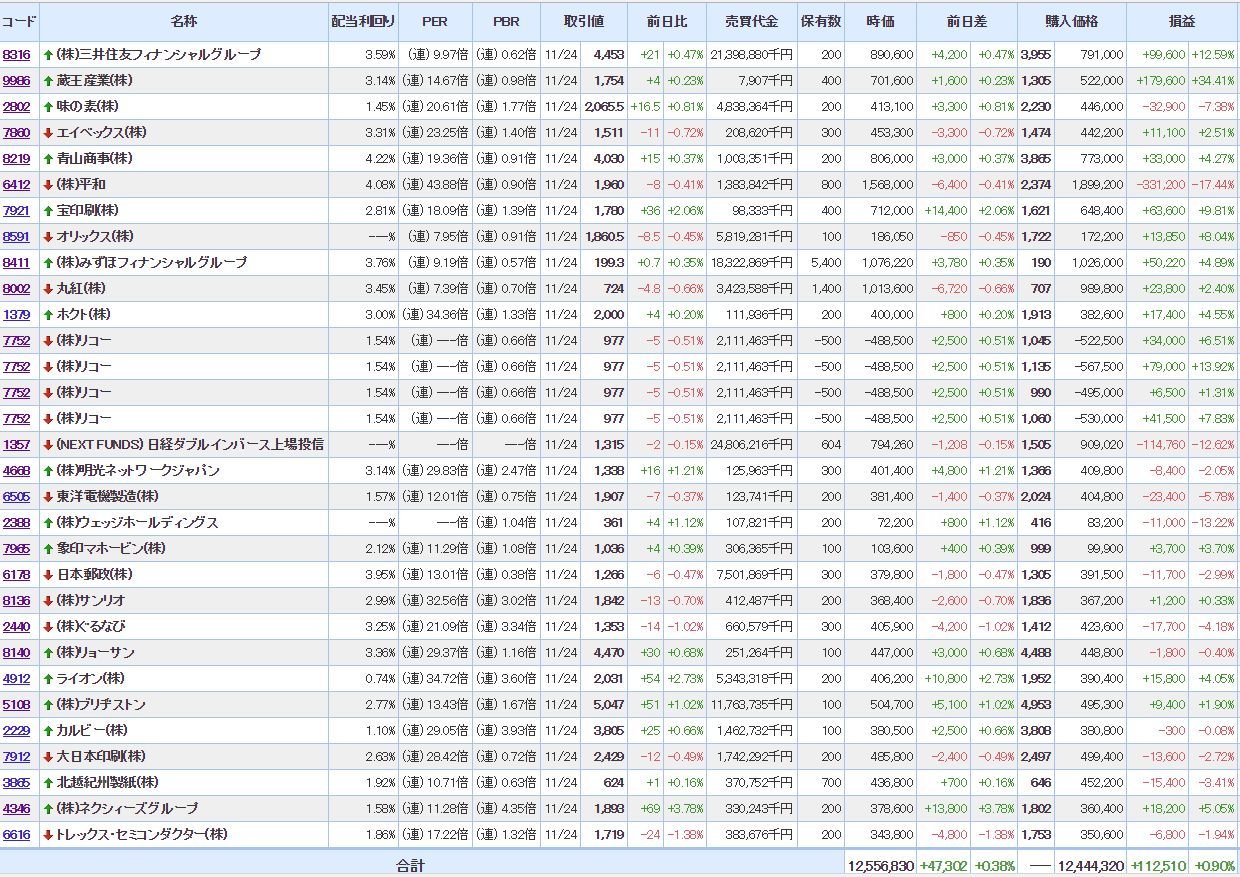This screenshot has width=1240, height=877.
Task: Click the 配当利回り column header
Action: point(363,21)
